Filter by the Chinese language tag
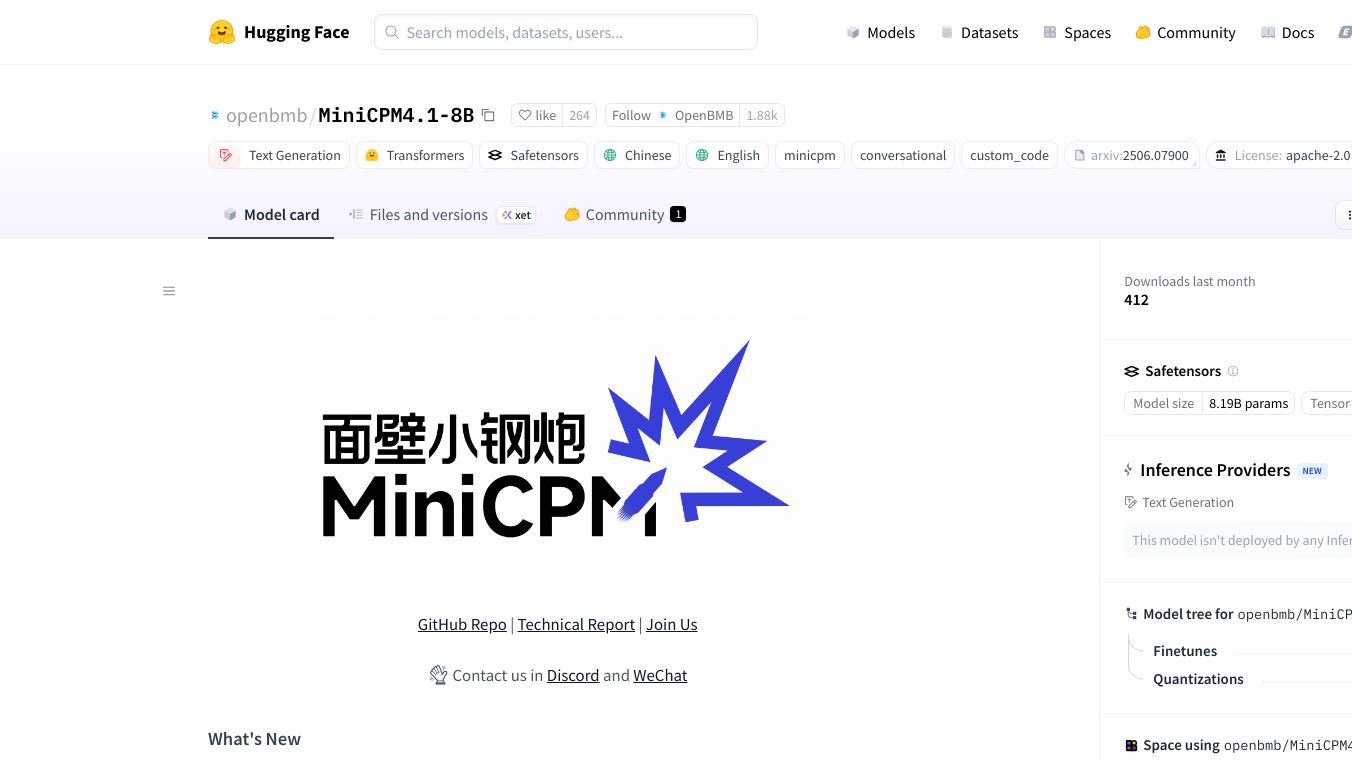 pyautogui.click(x=637, y=155)
